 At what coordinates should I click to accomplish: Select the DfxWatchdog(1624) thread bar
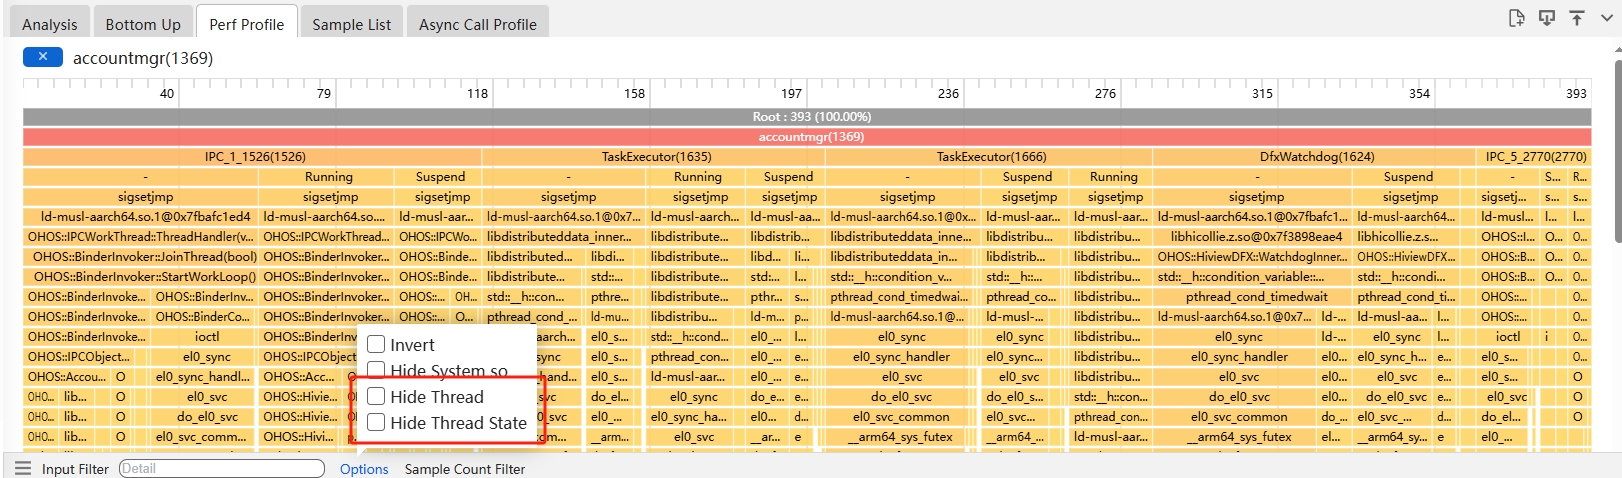1316,157
